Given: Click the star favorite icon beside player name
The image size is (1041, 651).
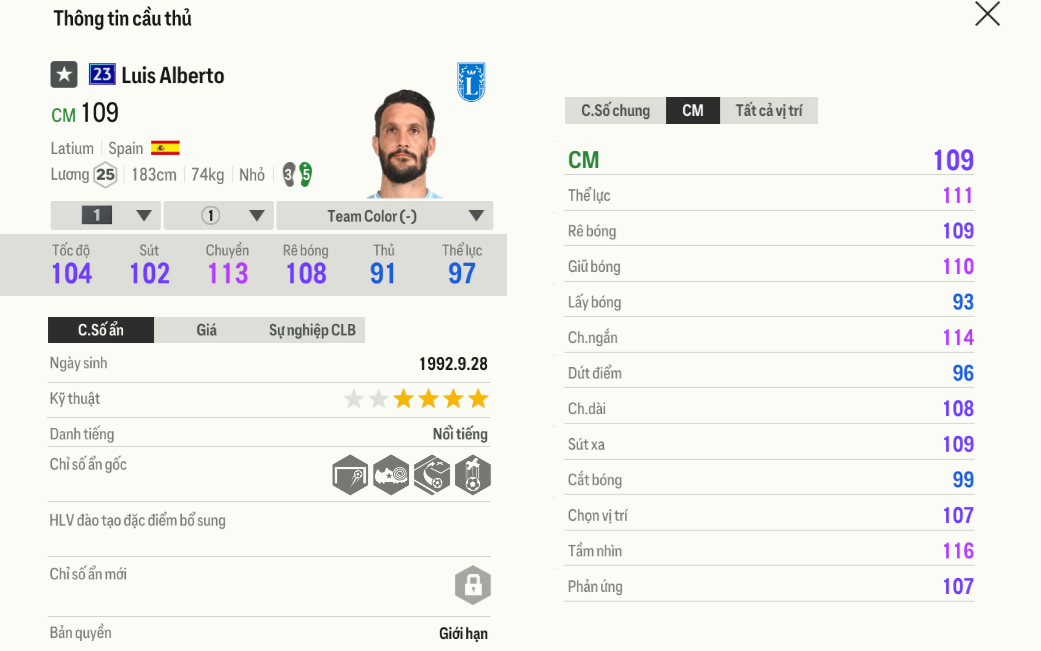Looking at the screenshot, I should pyautogui.click(x=64, y=75).
